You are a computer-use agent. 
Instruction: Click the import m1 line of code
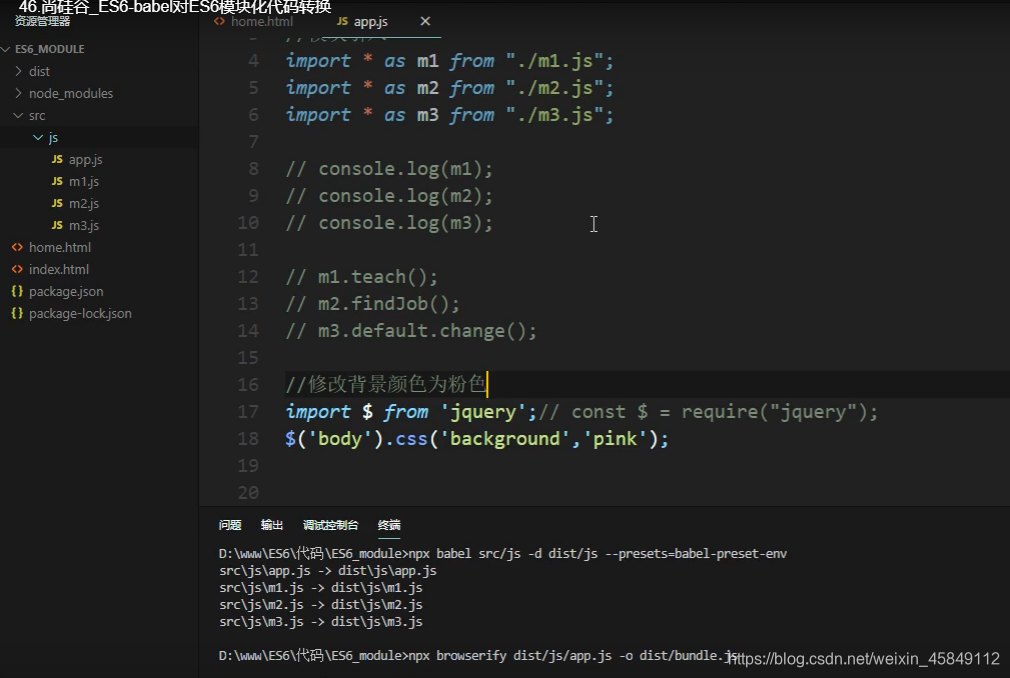[x=450, y=61]
